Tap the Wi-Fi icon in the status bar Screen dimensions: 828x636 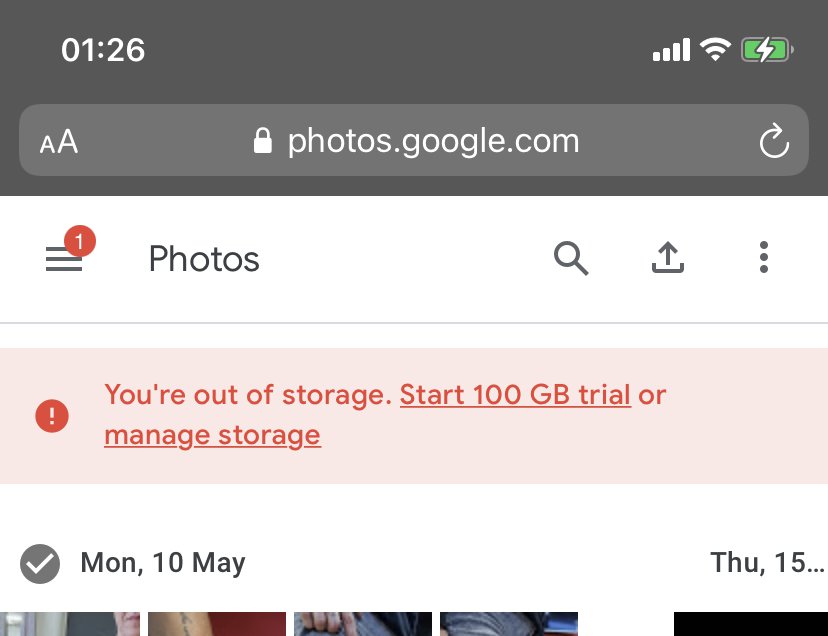[x=715, y=50]
